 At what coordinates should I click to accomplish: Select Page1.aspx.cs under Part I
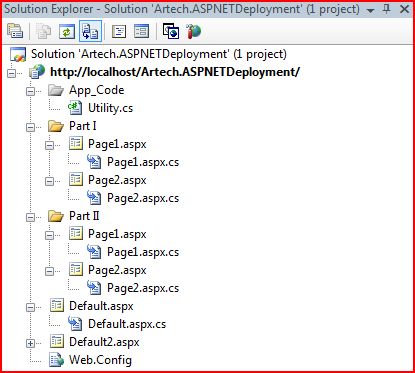point(143,162)
